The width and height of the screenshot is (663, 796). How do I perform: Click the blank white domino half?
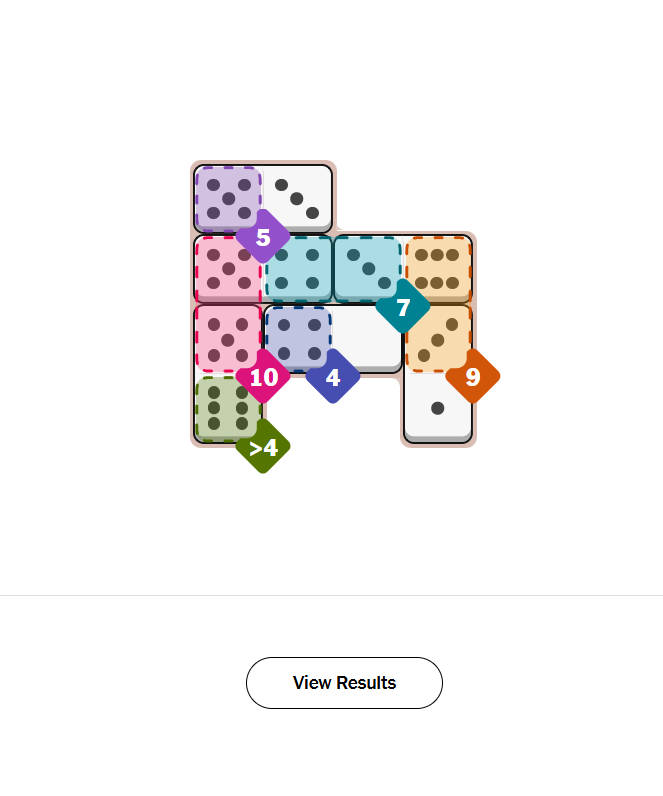pyautogui.click(x=367, y=338)
